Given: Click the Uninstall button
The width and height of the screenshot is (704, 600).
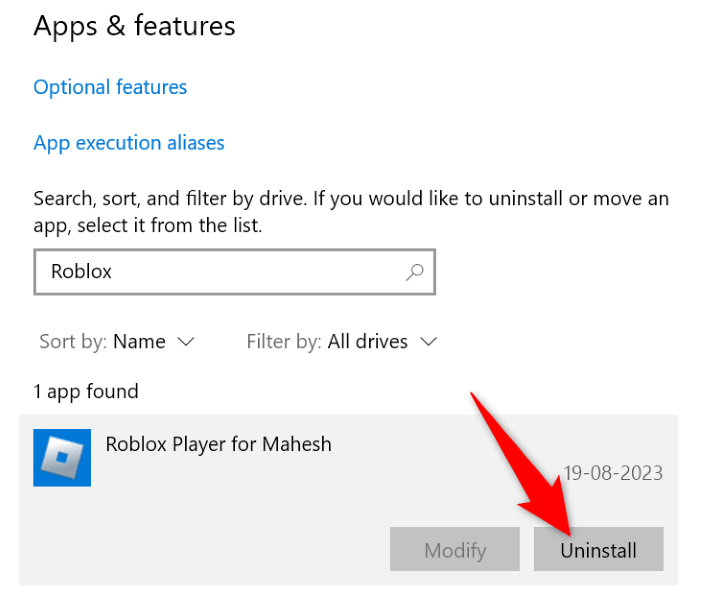Looking at the screenshot, I should coord(598,550).
